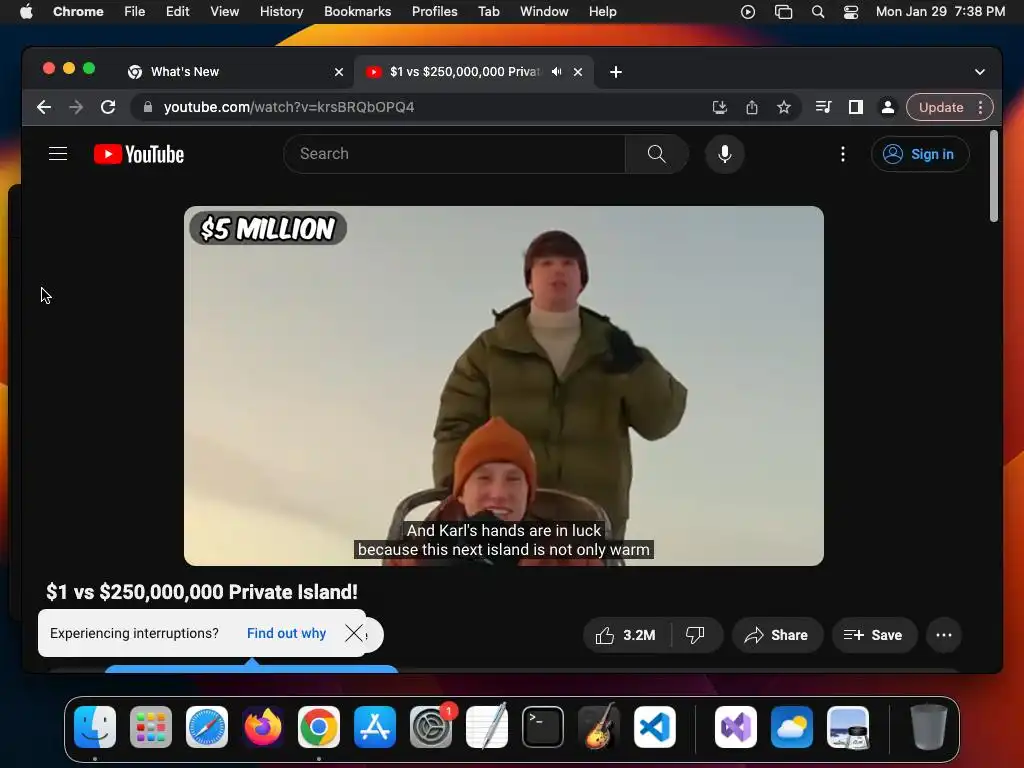Open Terminal from the Dock

pos(543,727)
